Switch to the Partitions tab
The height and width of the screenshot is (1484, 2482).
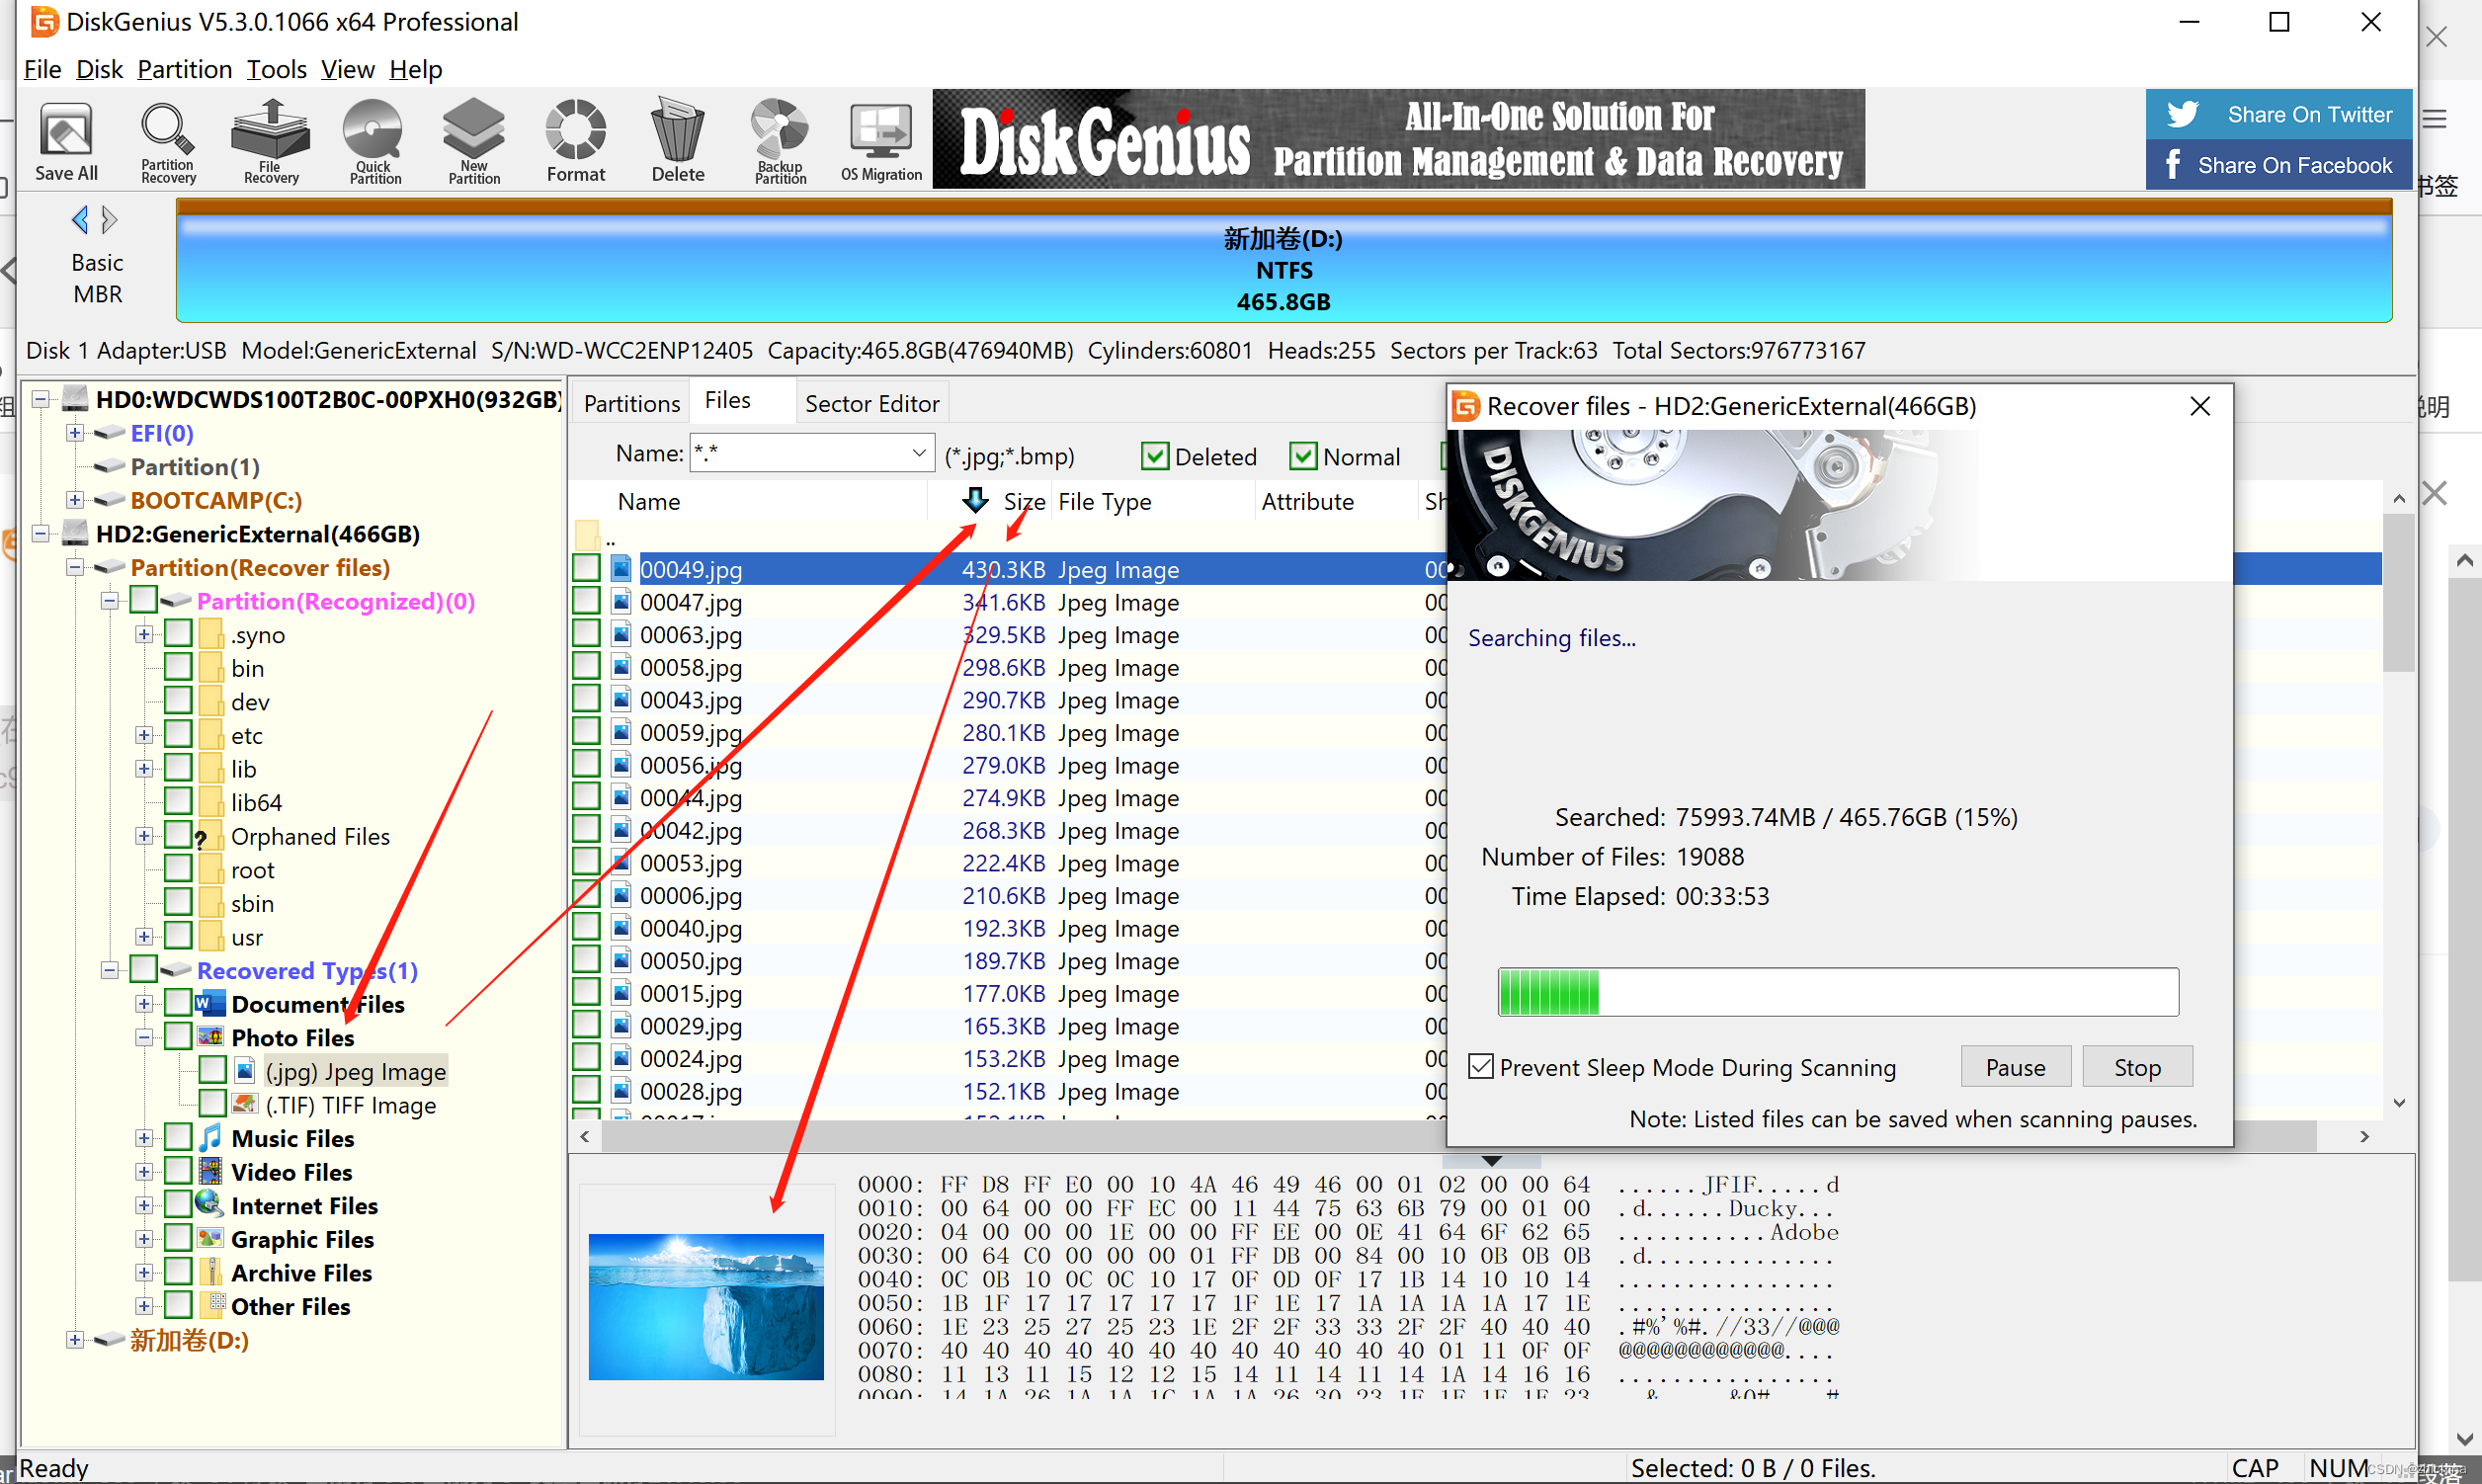click(632, 403)
